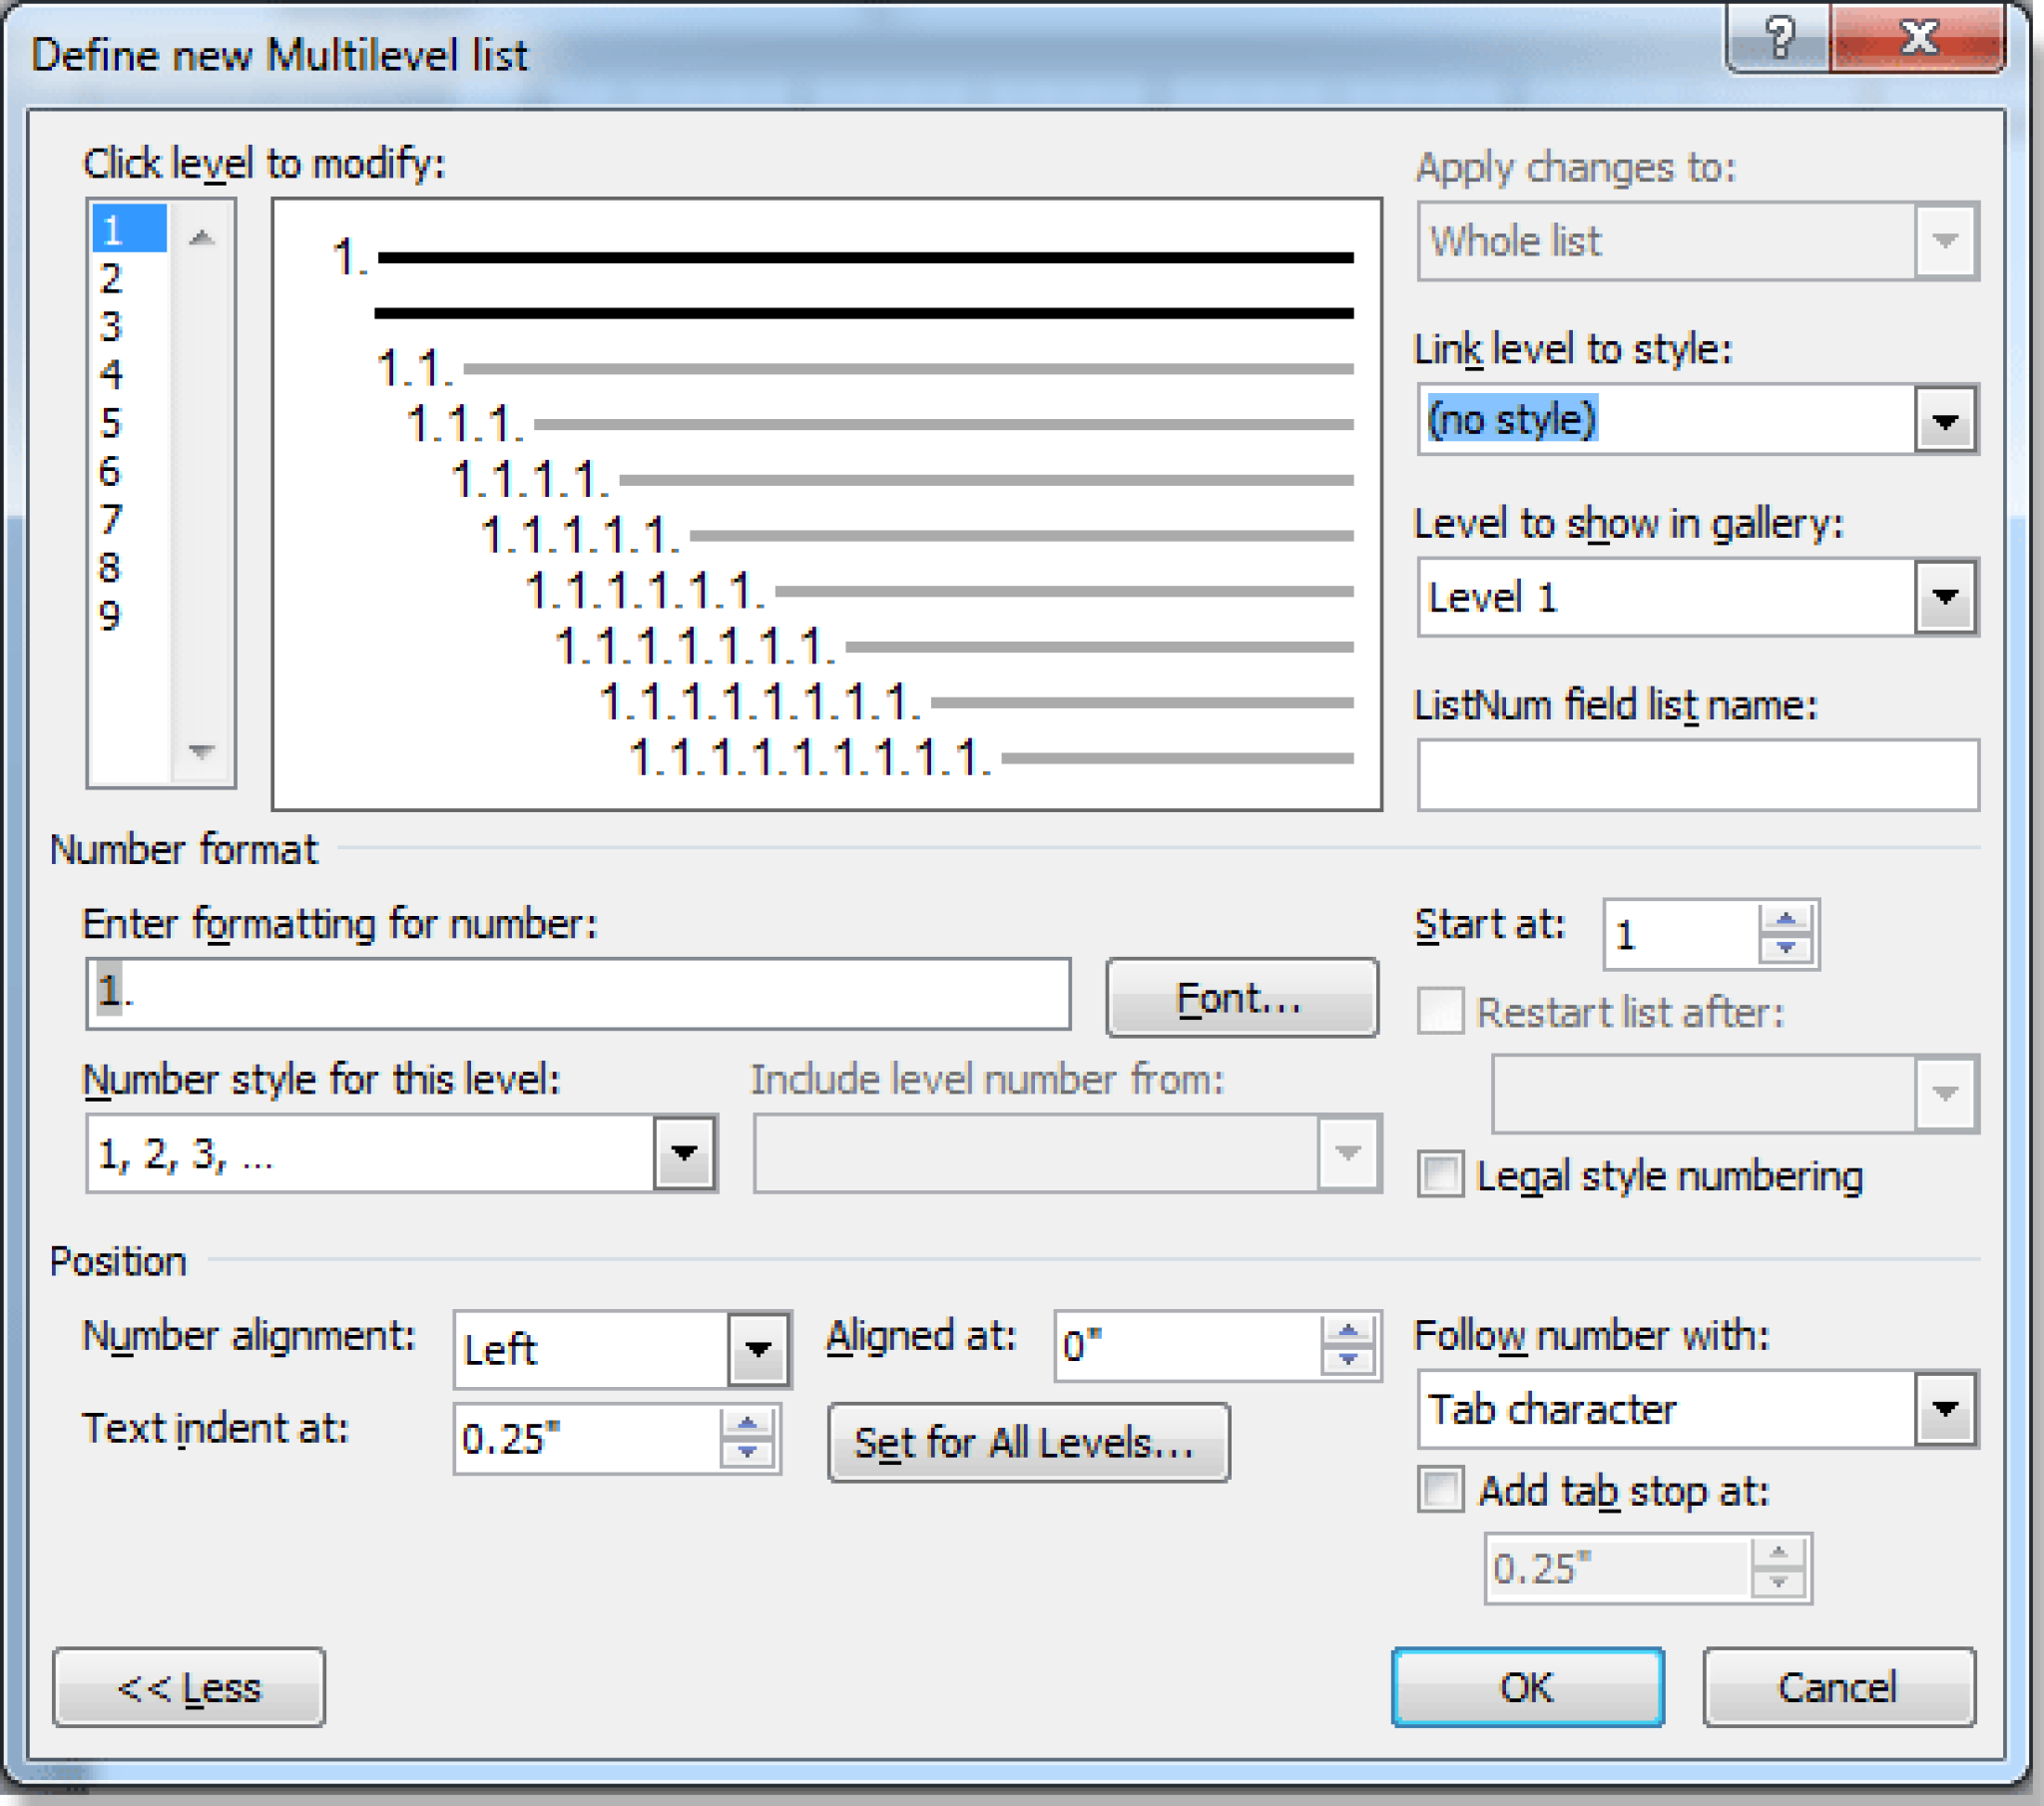This screenshot has height=1806, width=2044.
Task: Enable Legal style numbering
Action: tap(1440, 1176)
